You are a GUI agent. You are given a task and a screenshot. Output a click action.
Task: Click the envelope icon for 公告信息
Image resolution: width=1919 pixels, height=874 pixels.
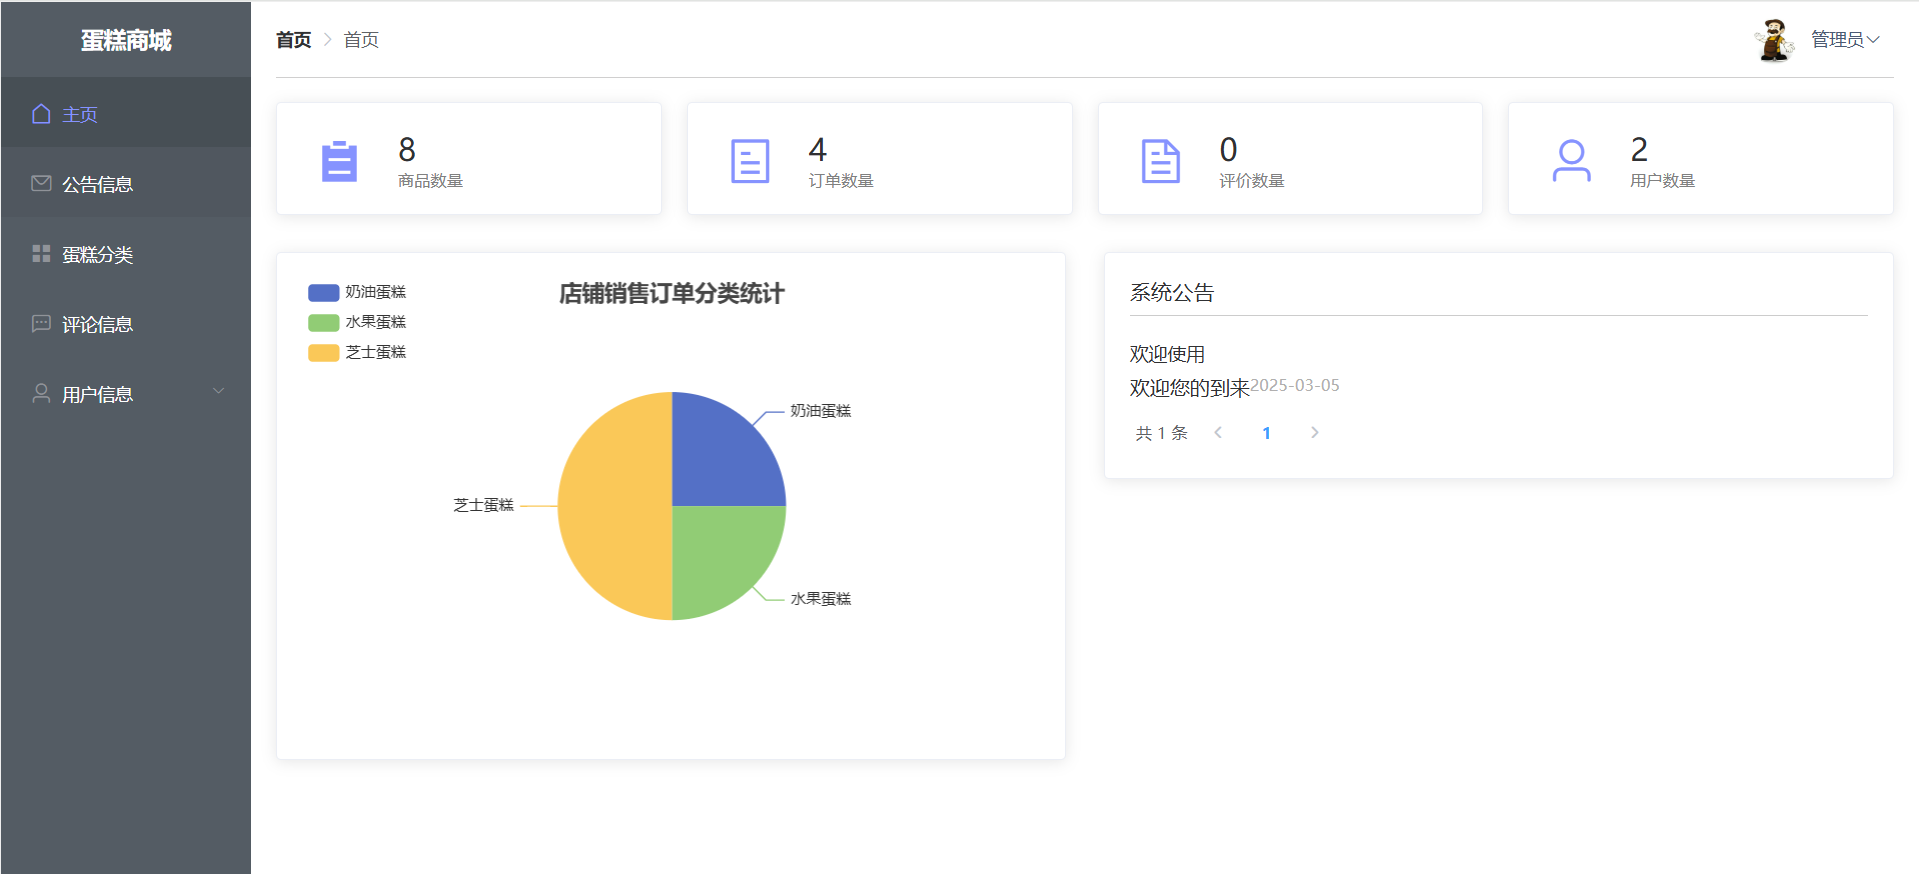(x=41, y=183)
